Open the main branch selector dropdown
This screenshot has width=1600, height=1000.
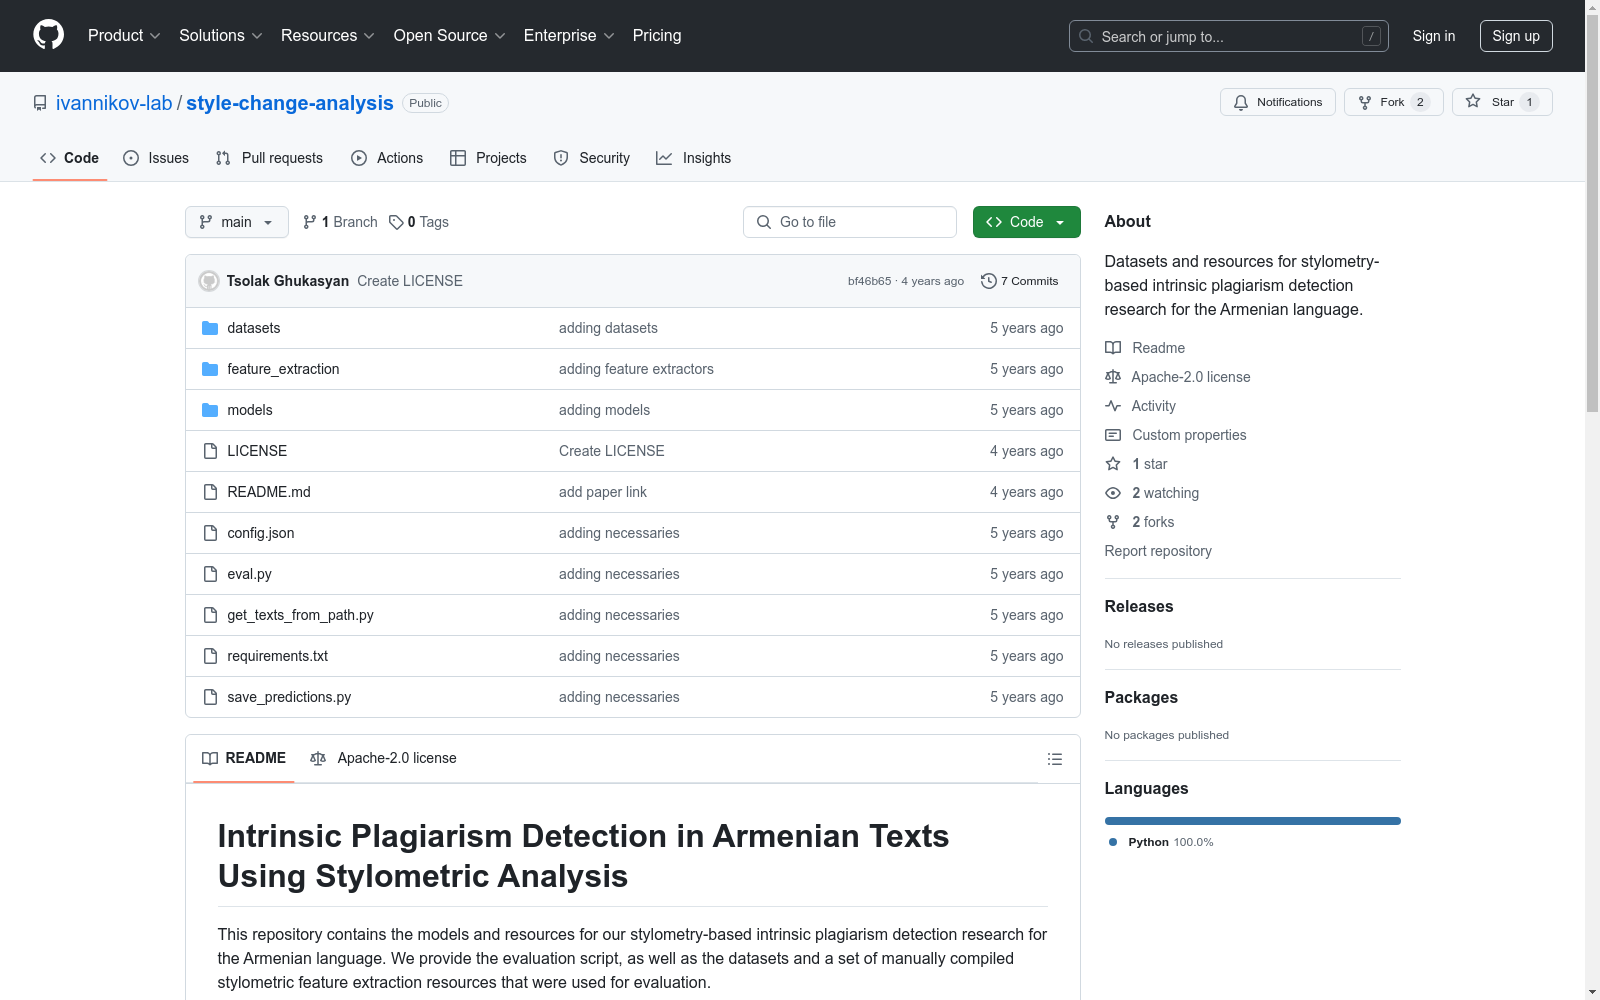point(237,222)
